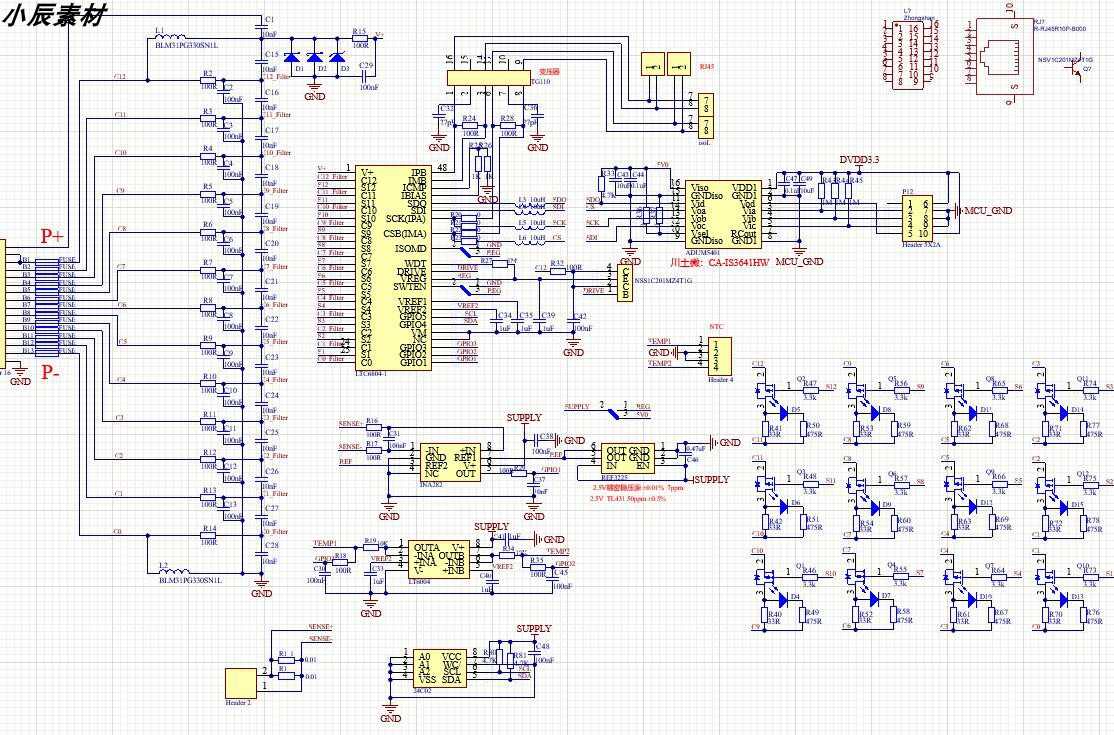Select sense resistor R1_1
Viewport: 1114px width, 735px height.
click(287, 660)
